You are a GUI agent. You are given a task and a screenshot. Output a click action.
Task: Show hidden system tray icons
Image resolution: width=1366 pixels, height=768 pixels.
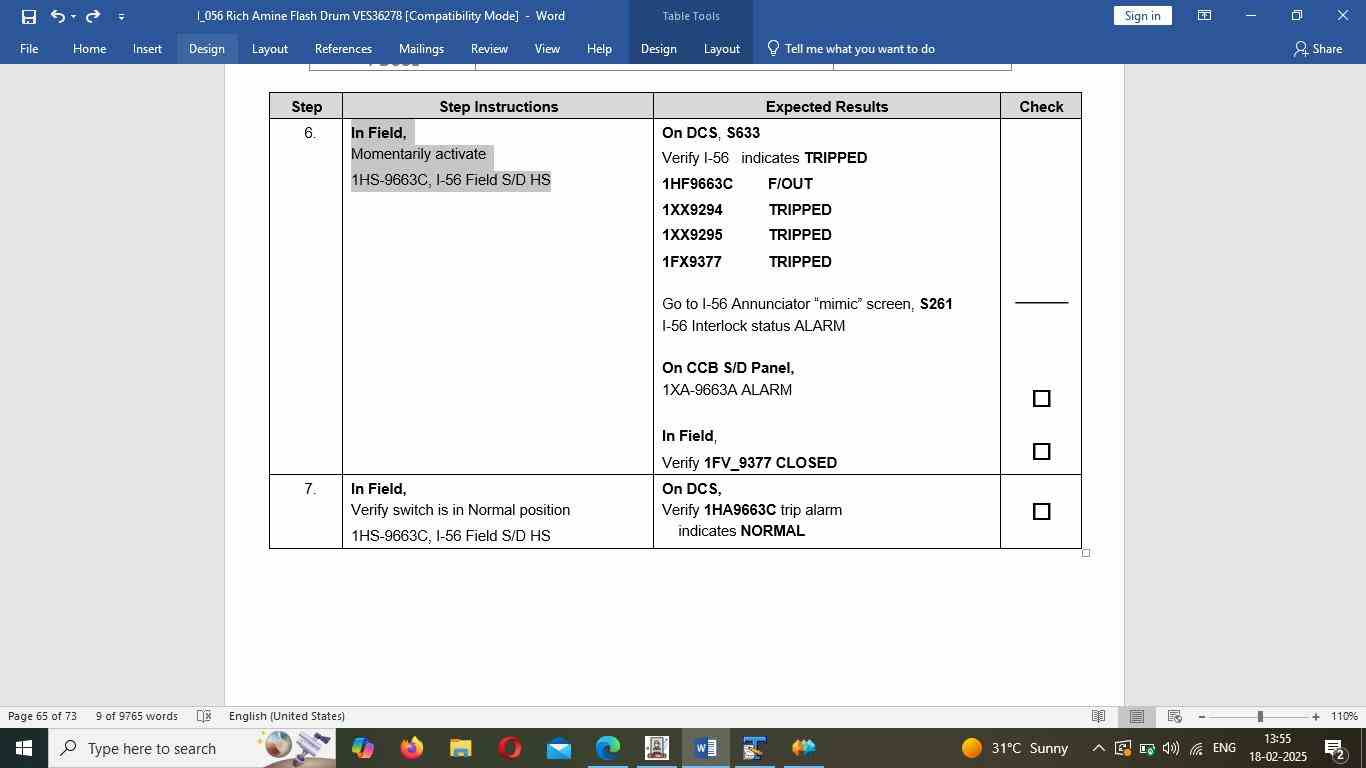click(1098, 748)
